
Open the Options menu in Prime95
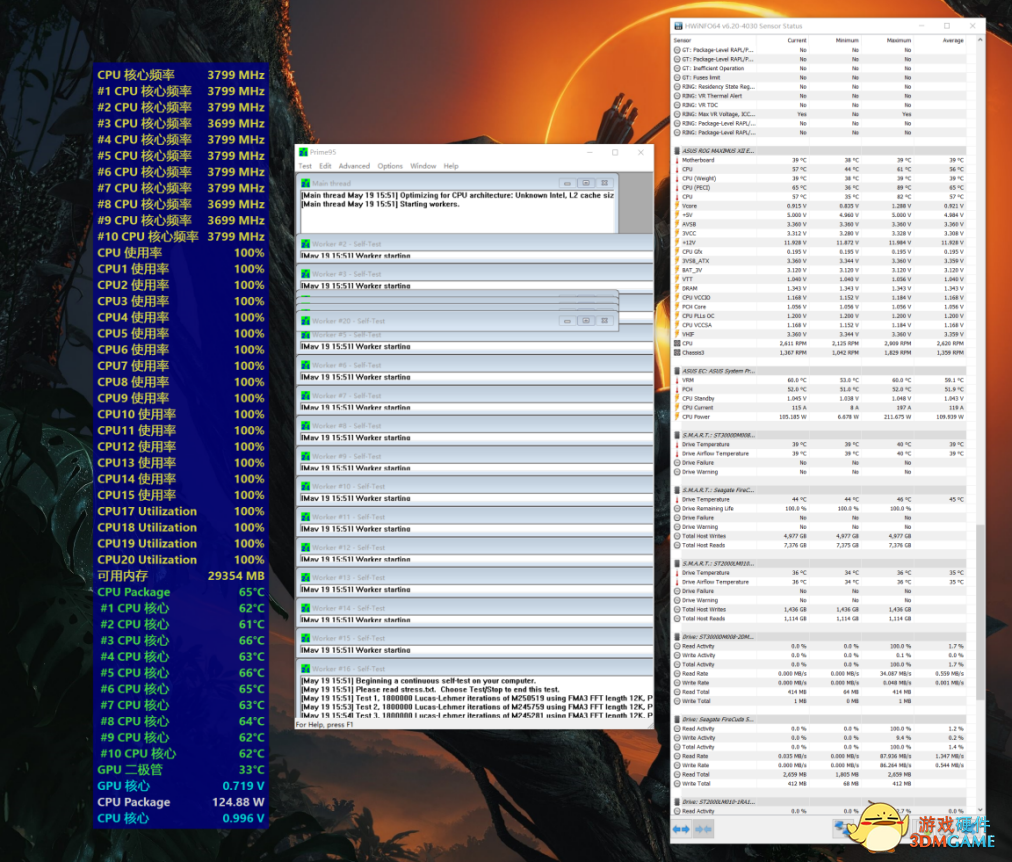(390, 166)
